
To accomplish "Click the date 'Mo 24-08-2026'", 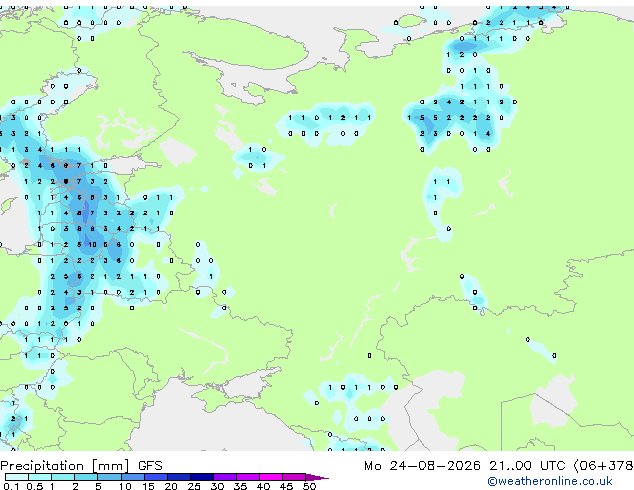I will (x=422, y=466).
